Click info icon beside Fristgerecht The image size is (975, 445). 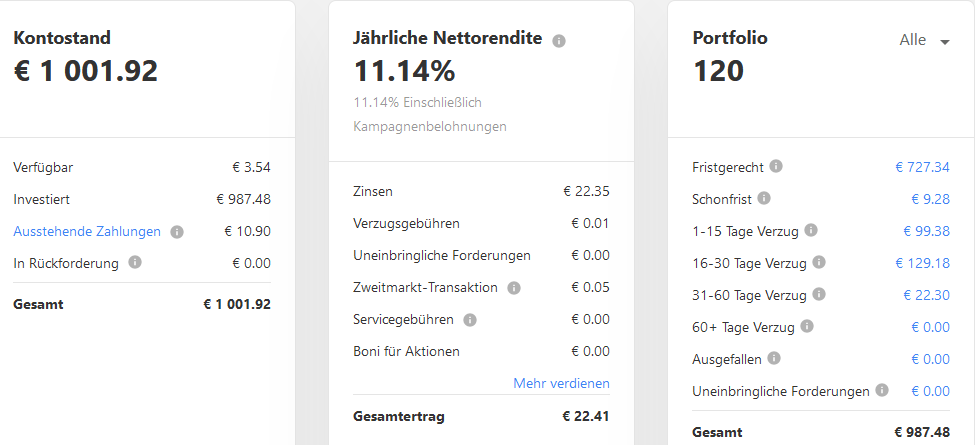coord(775,166)
